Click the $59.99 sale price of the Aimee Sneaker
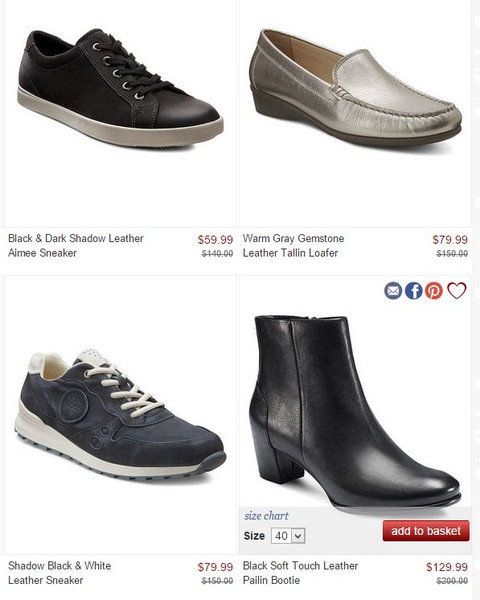The width and height of the screenshot is (480, 600). [215, 240]
